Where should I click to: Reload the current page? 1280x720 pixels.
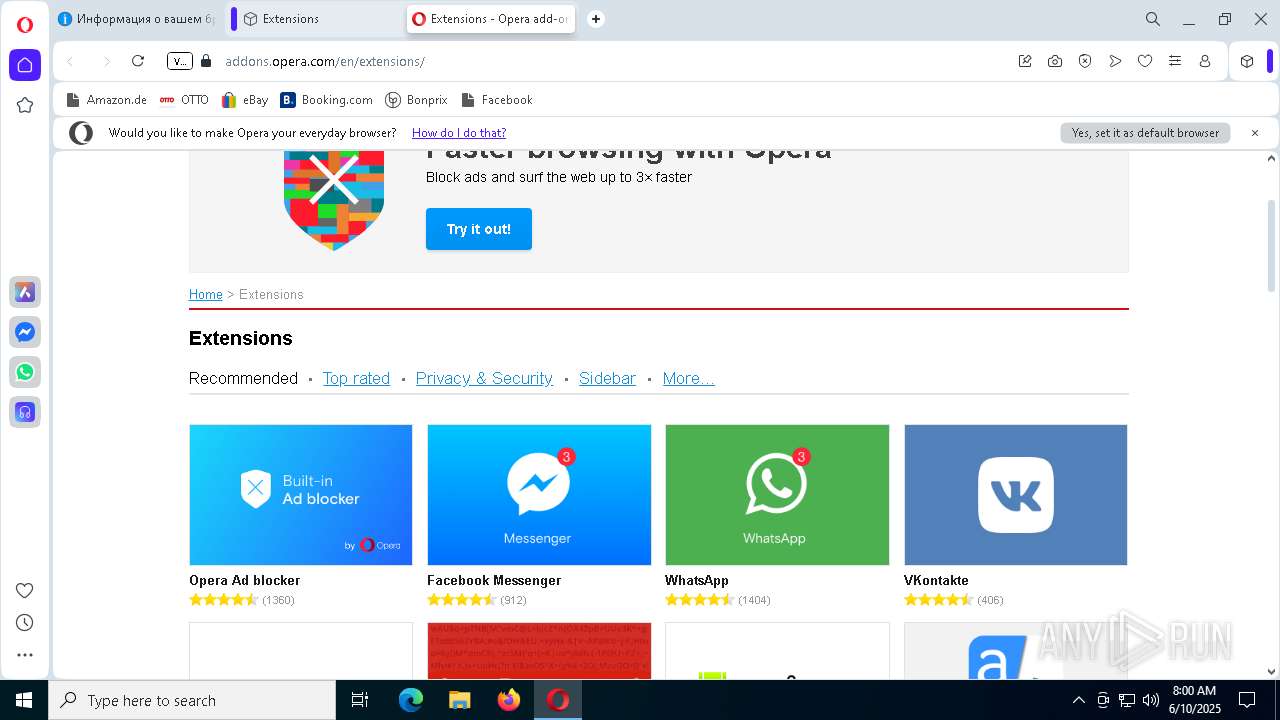[138, 61]
